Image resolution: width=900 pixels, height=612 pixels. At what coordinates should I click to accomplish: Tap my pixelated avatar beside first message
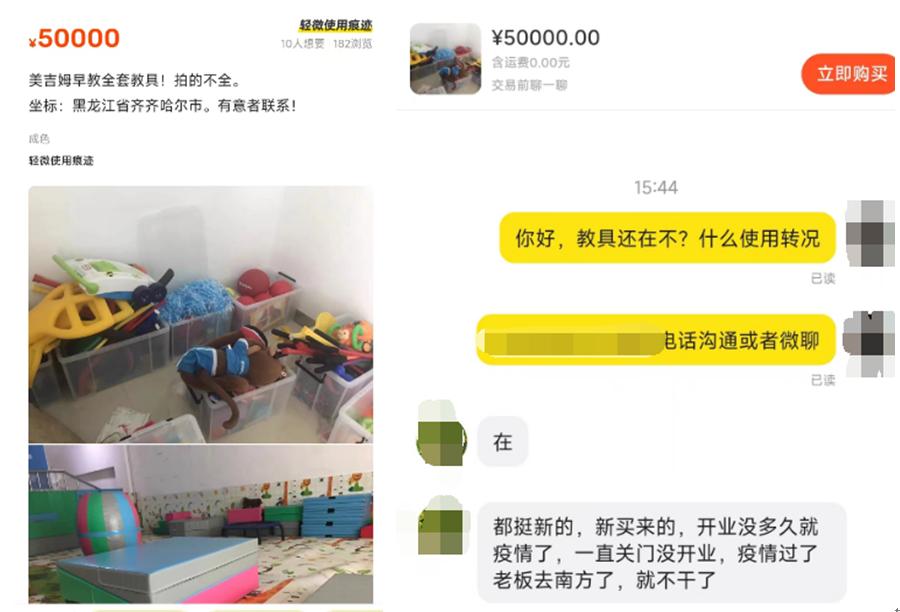tap(870, 233)
